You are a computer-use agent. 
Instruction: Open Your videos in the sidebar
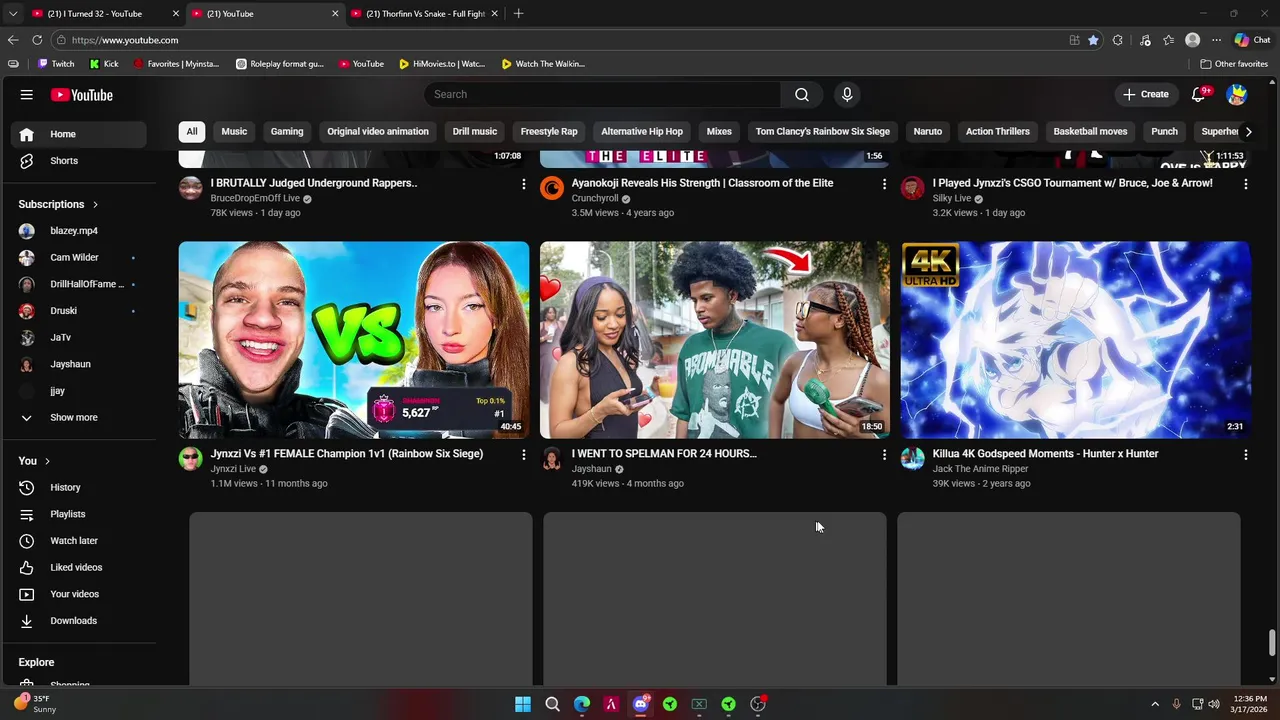(79, 594)
